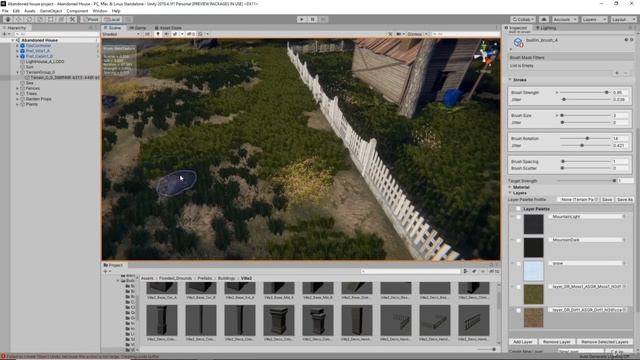Click the Add Layer button

coord(522,342)
